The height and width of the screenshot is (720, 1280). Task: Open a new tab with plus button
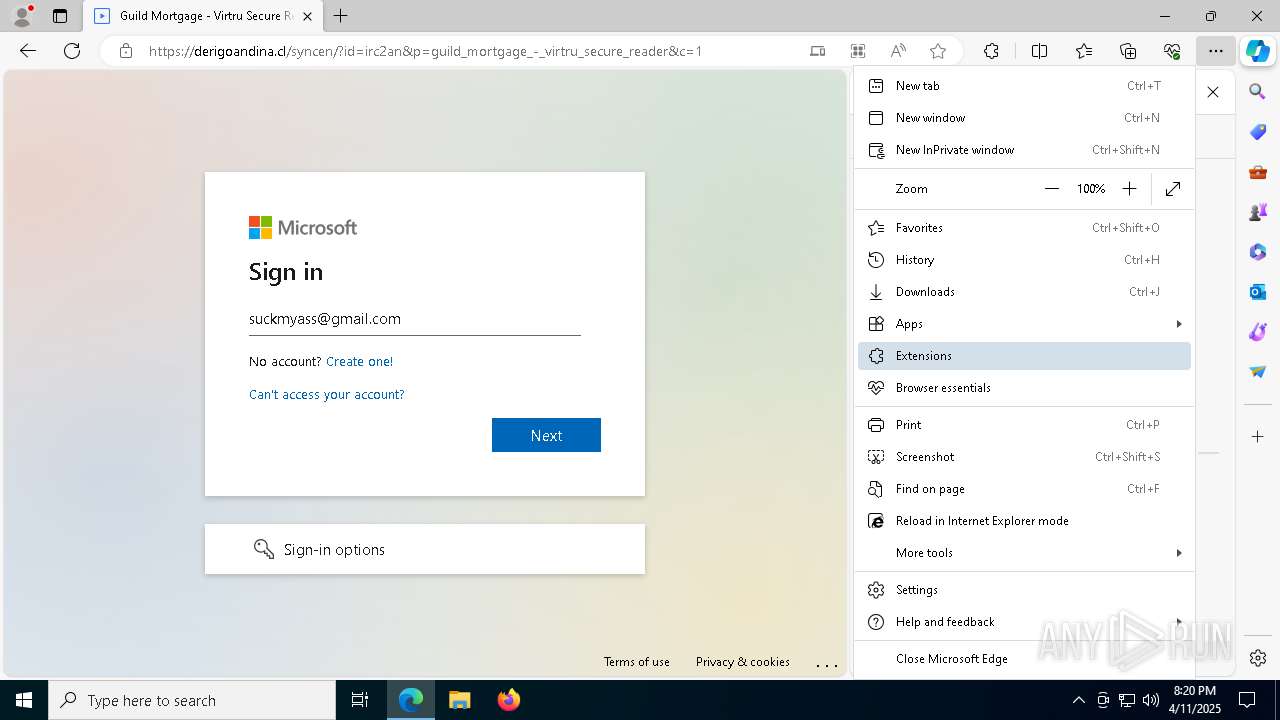[x=341, y=16]
